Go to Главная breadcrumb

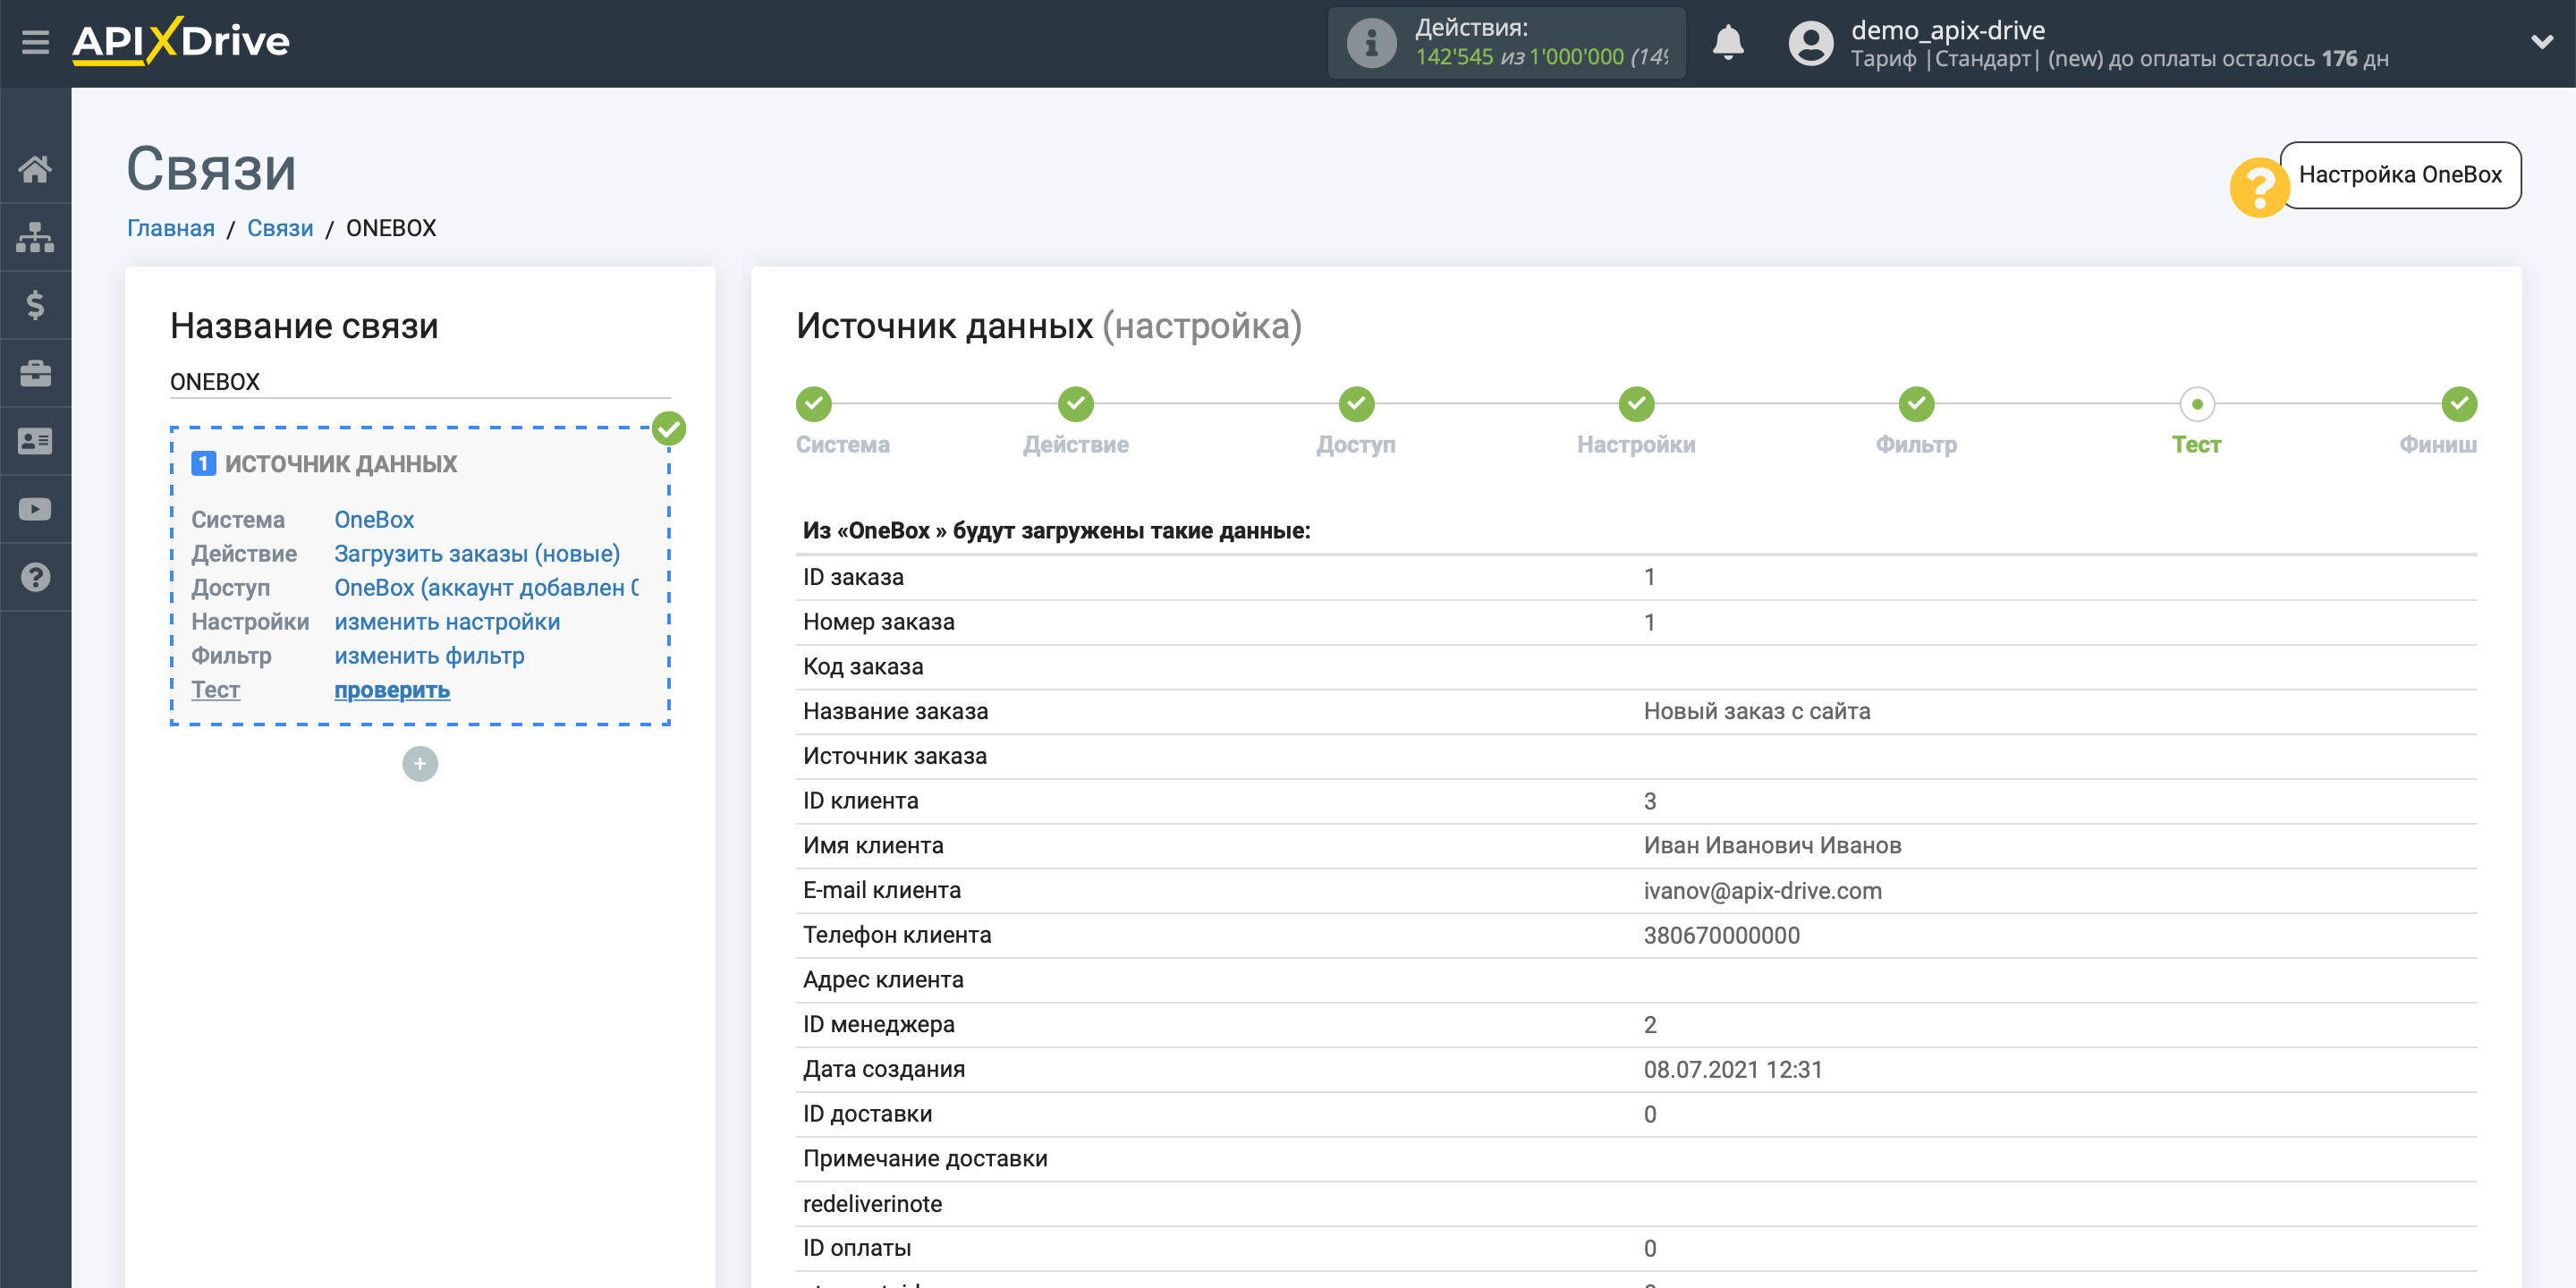(x=171, y=228)
